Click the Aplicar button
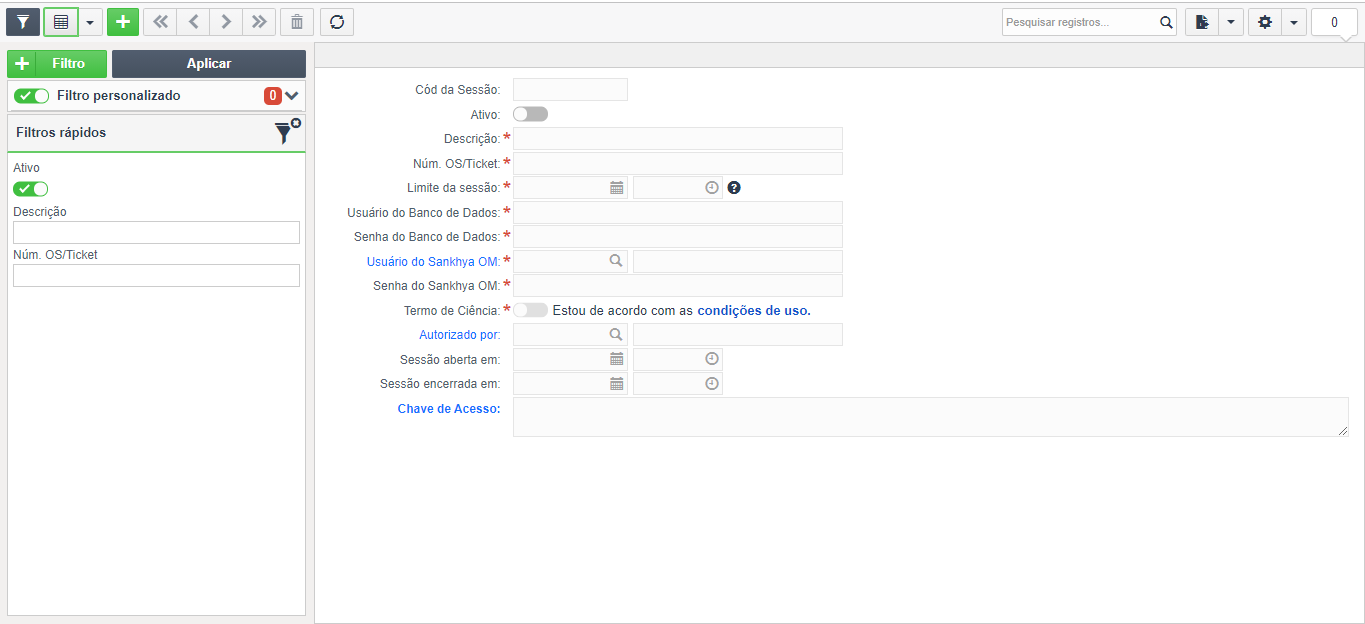Image resolution: width=1365 pixels, height=624 pixels. click(x=209, y=64)
